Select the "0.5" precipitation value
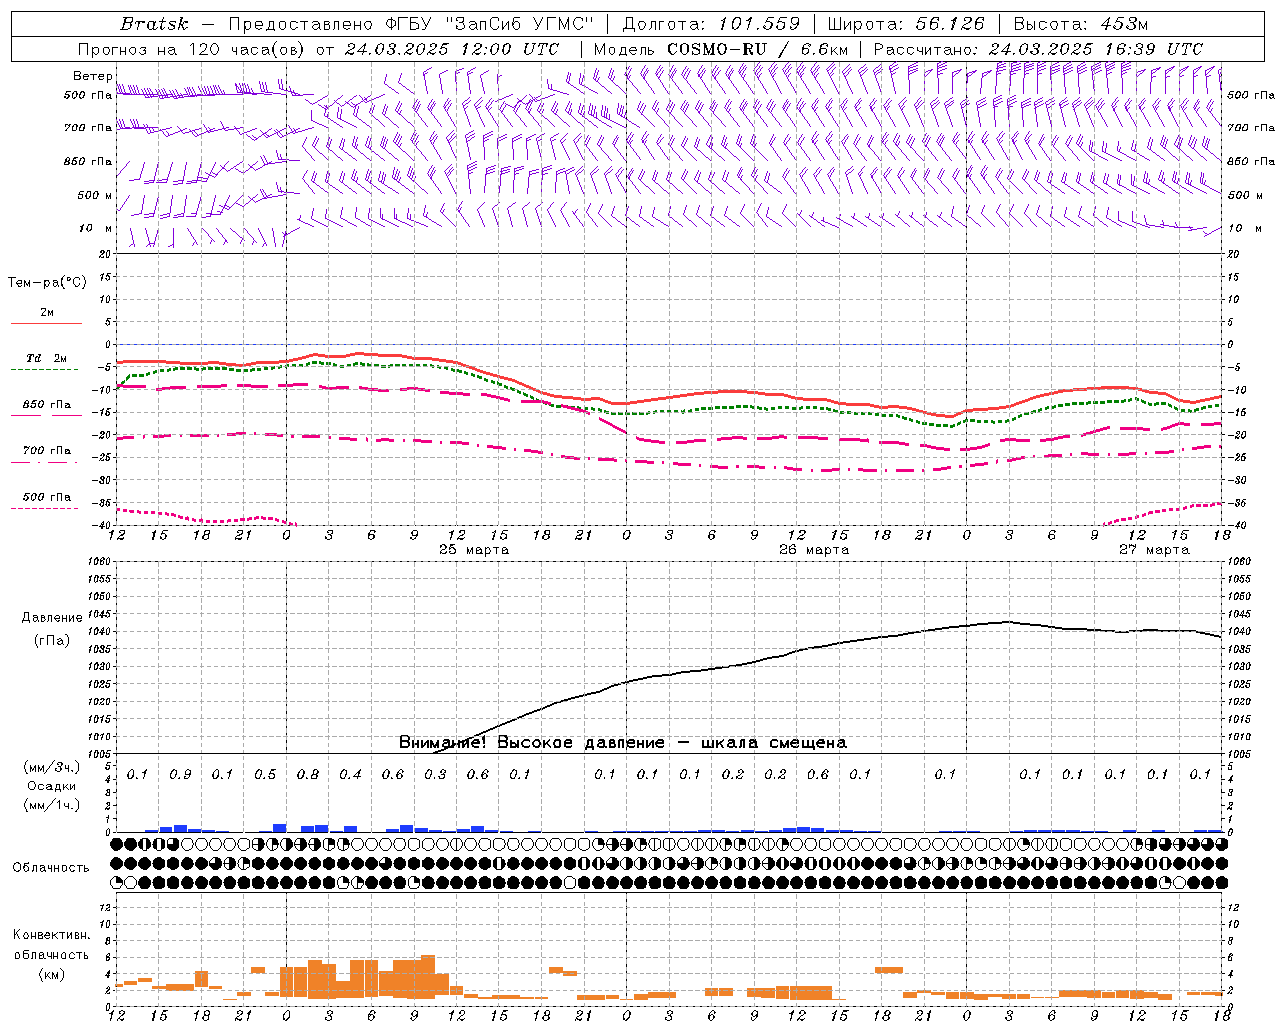1280x1024 pixels. [265, 775]
